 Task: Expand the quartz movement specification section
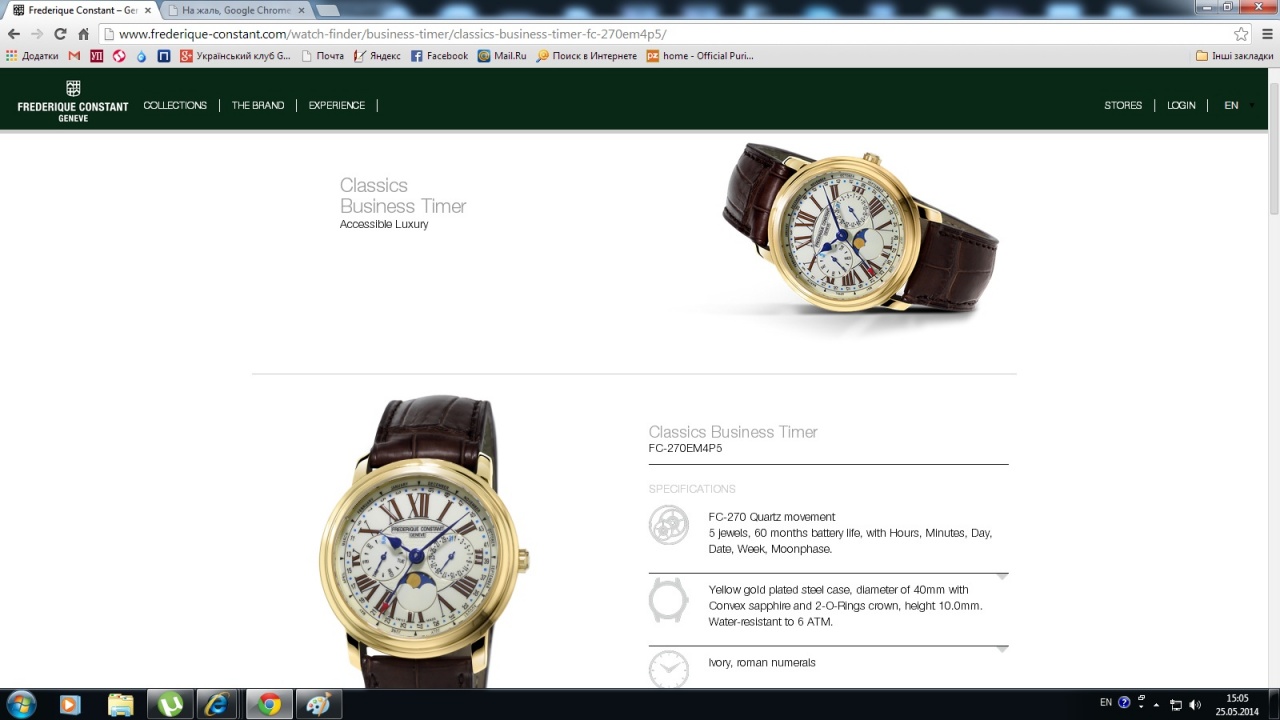coord(1002,577)
